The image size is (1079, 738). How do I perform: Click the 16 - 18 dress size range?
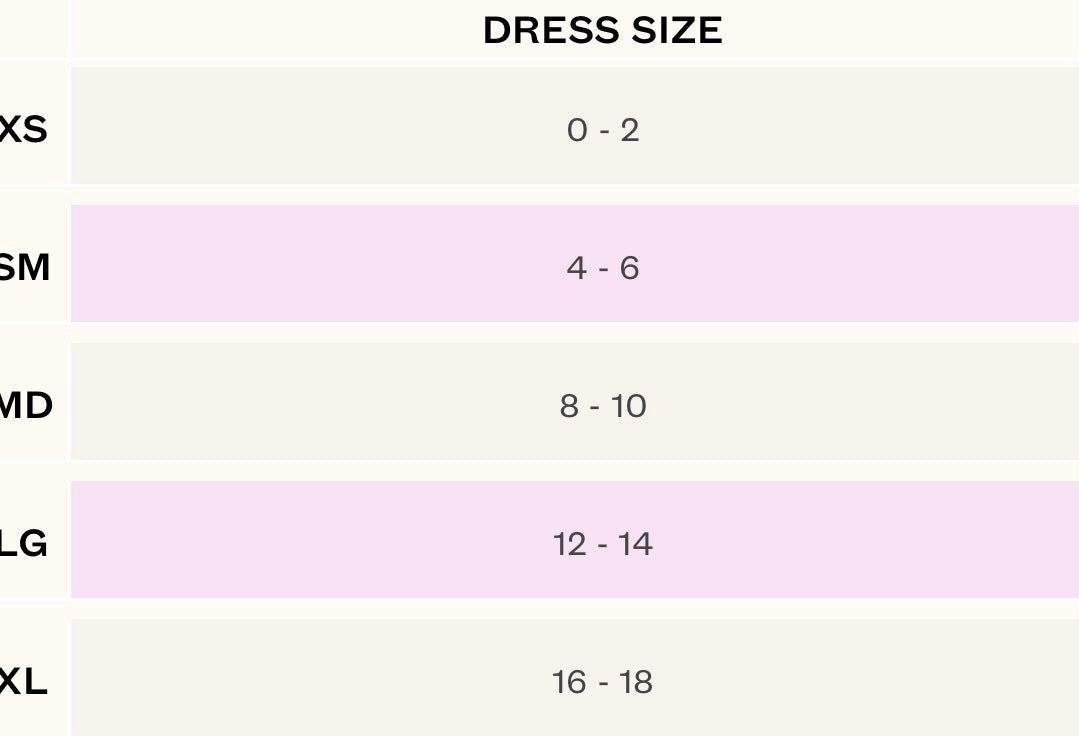pos(602,682)
